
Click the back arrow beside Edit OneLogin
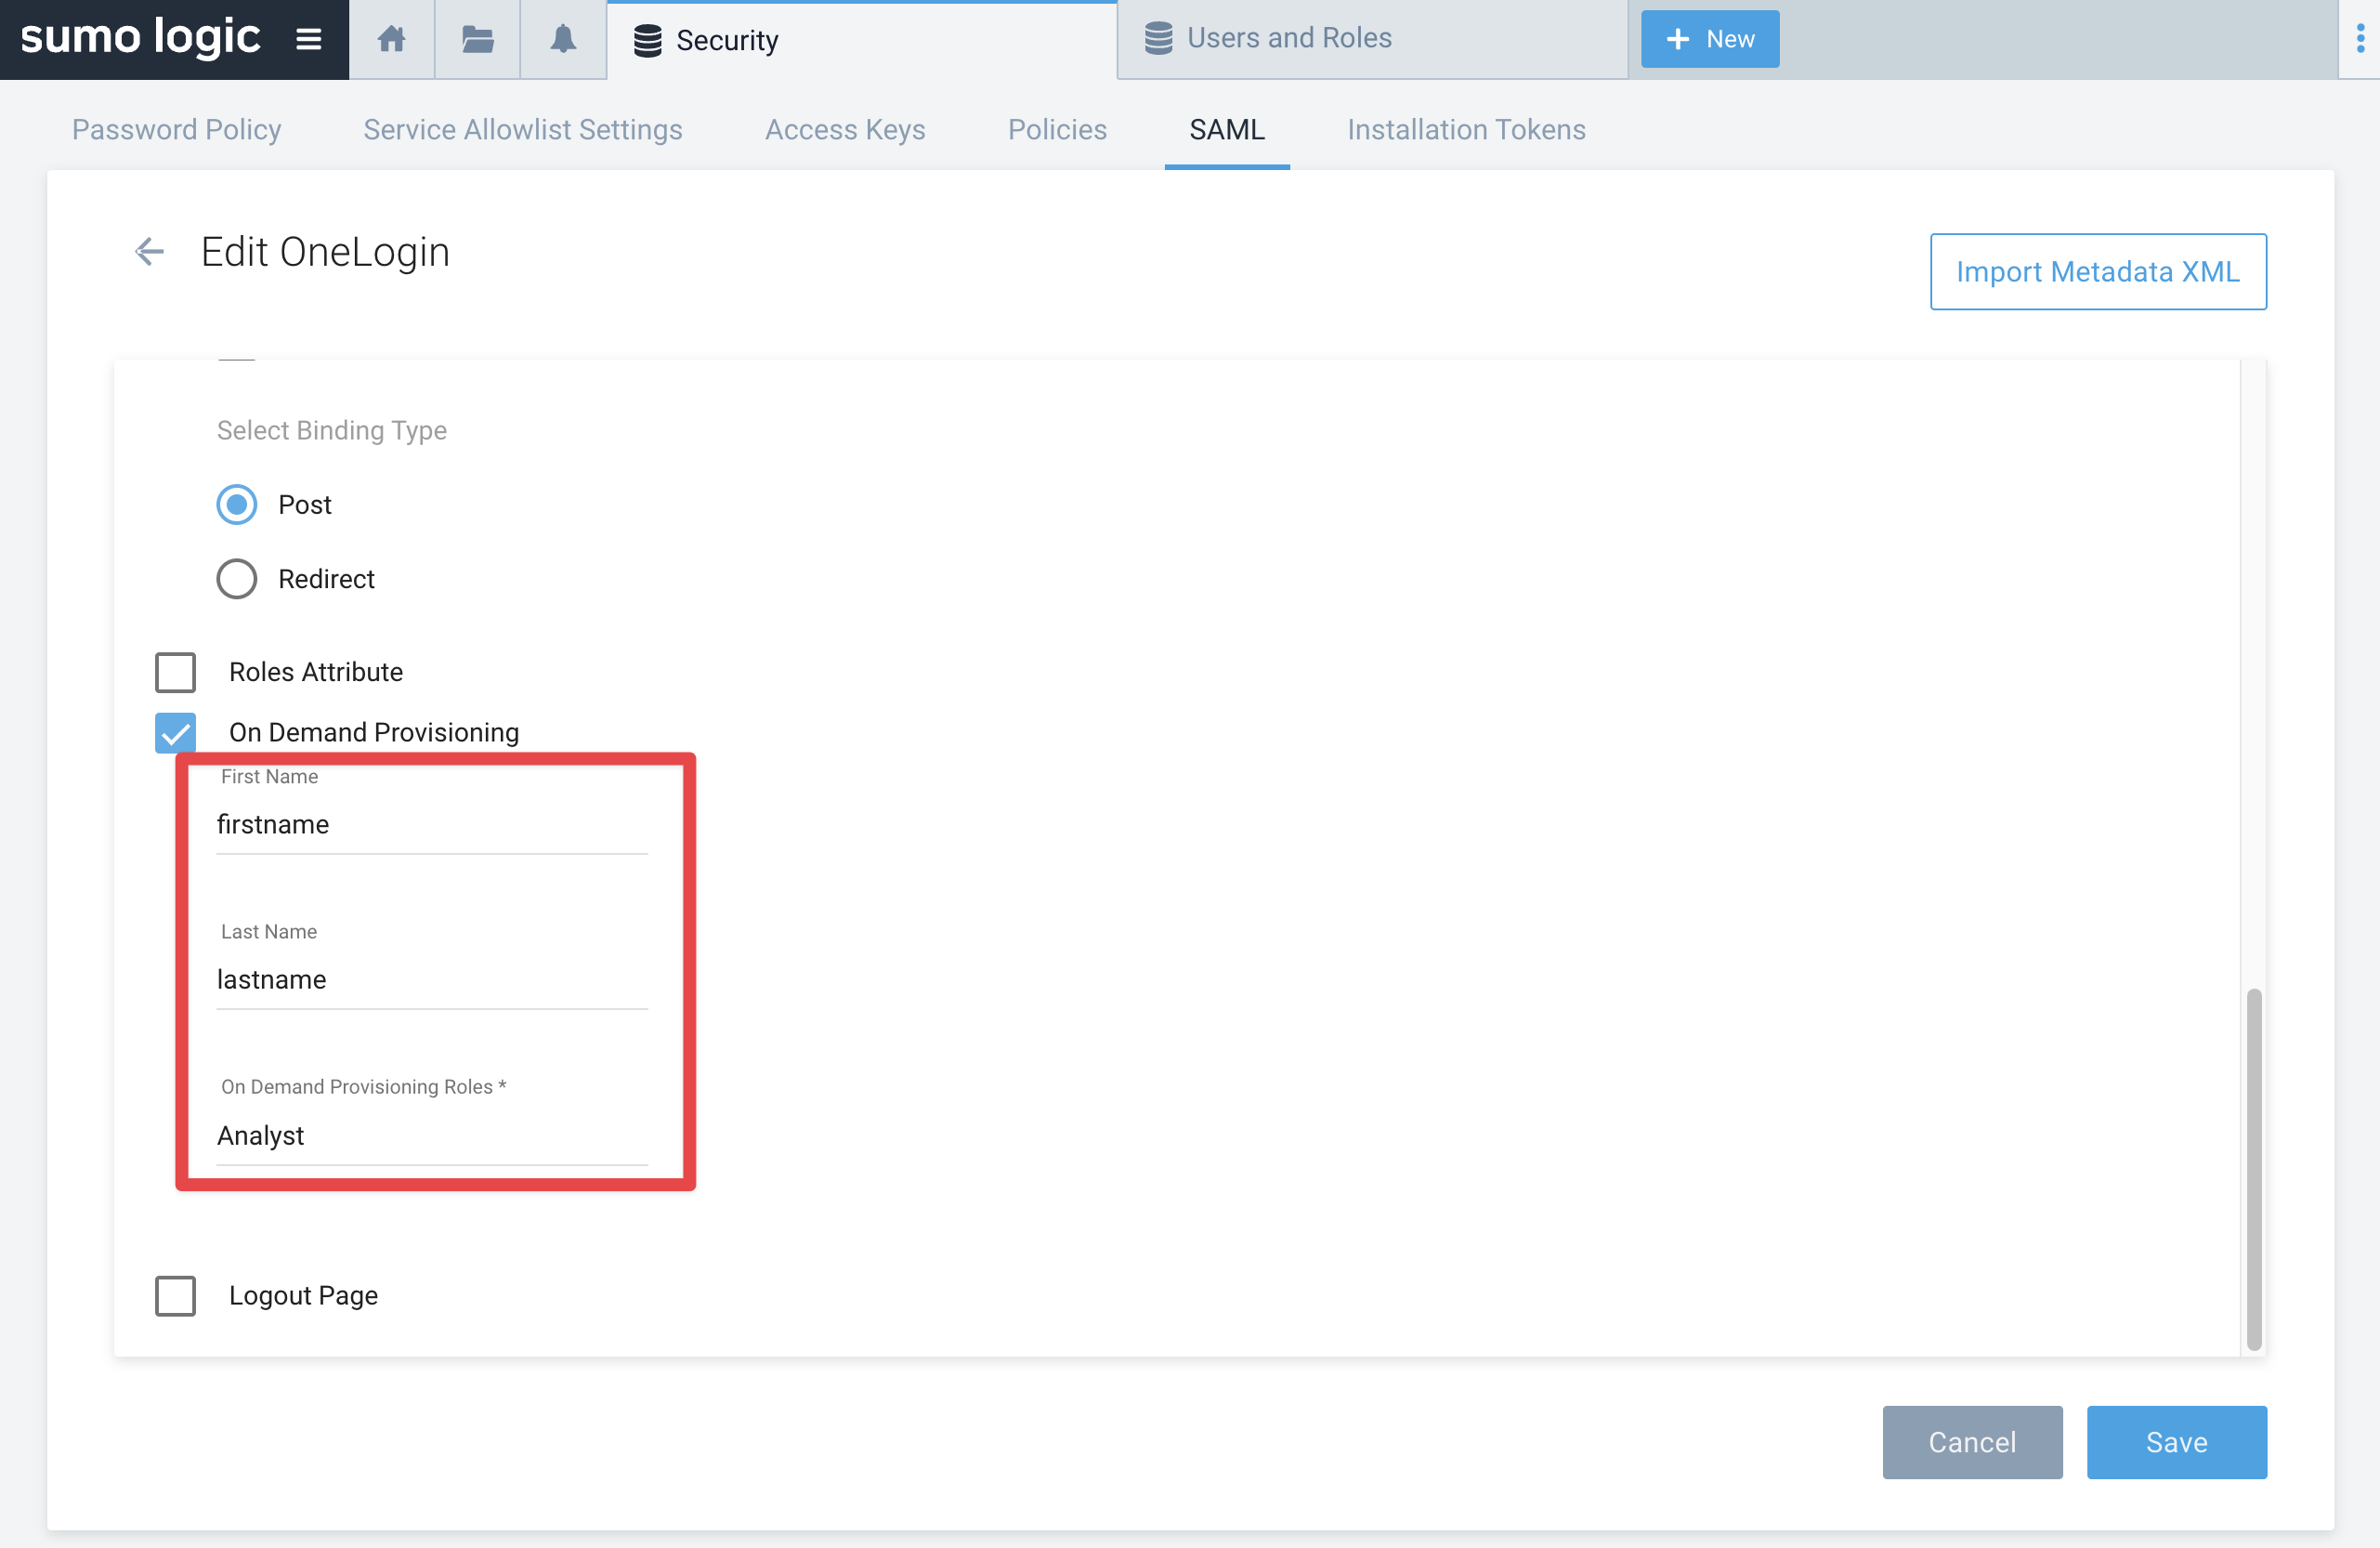[149, 251]
